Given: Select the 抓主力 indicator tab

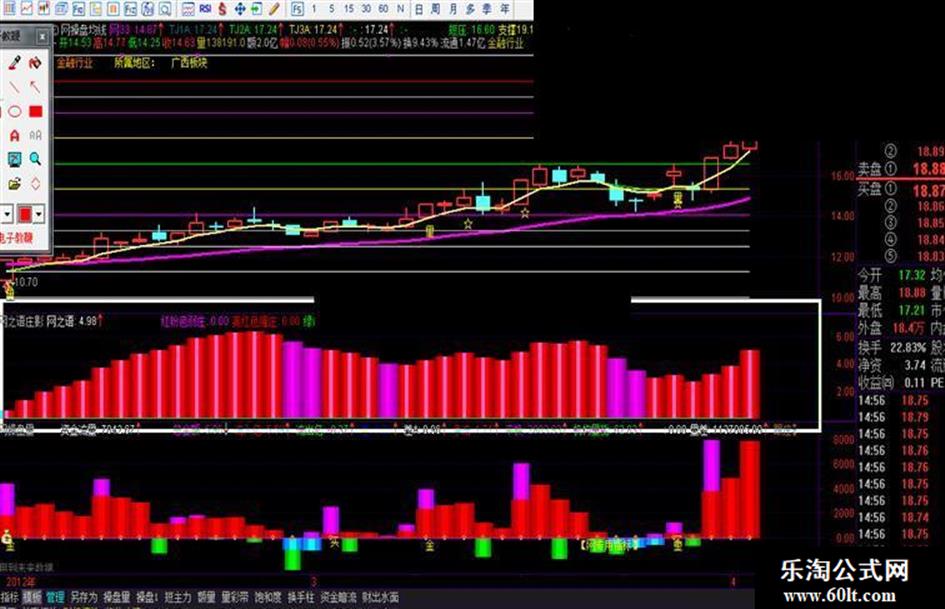Looking at the screenshot, I should 178,597.
